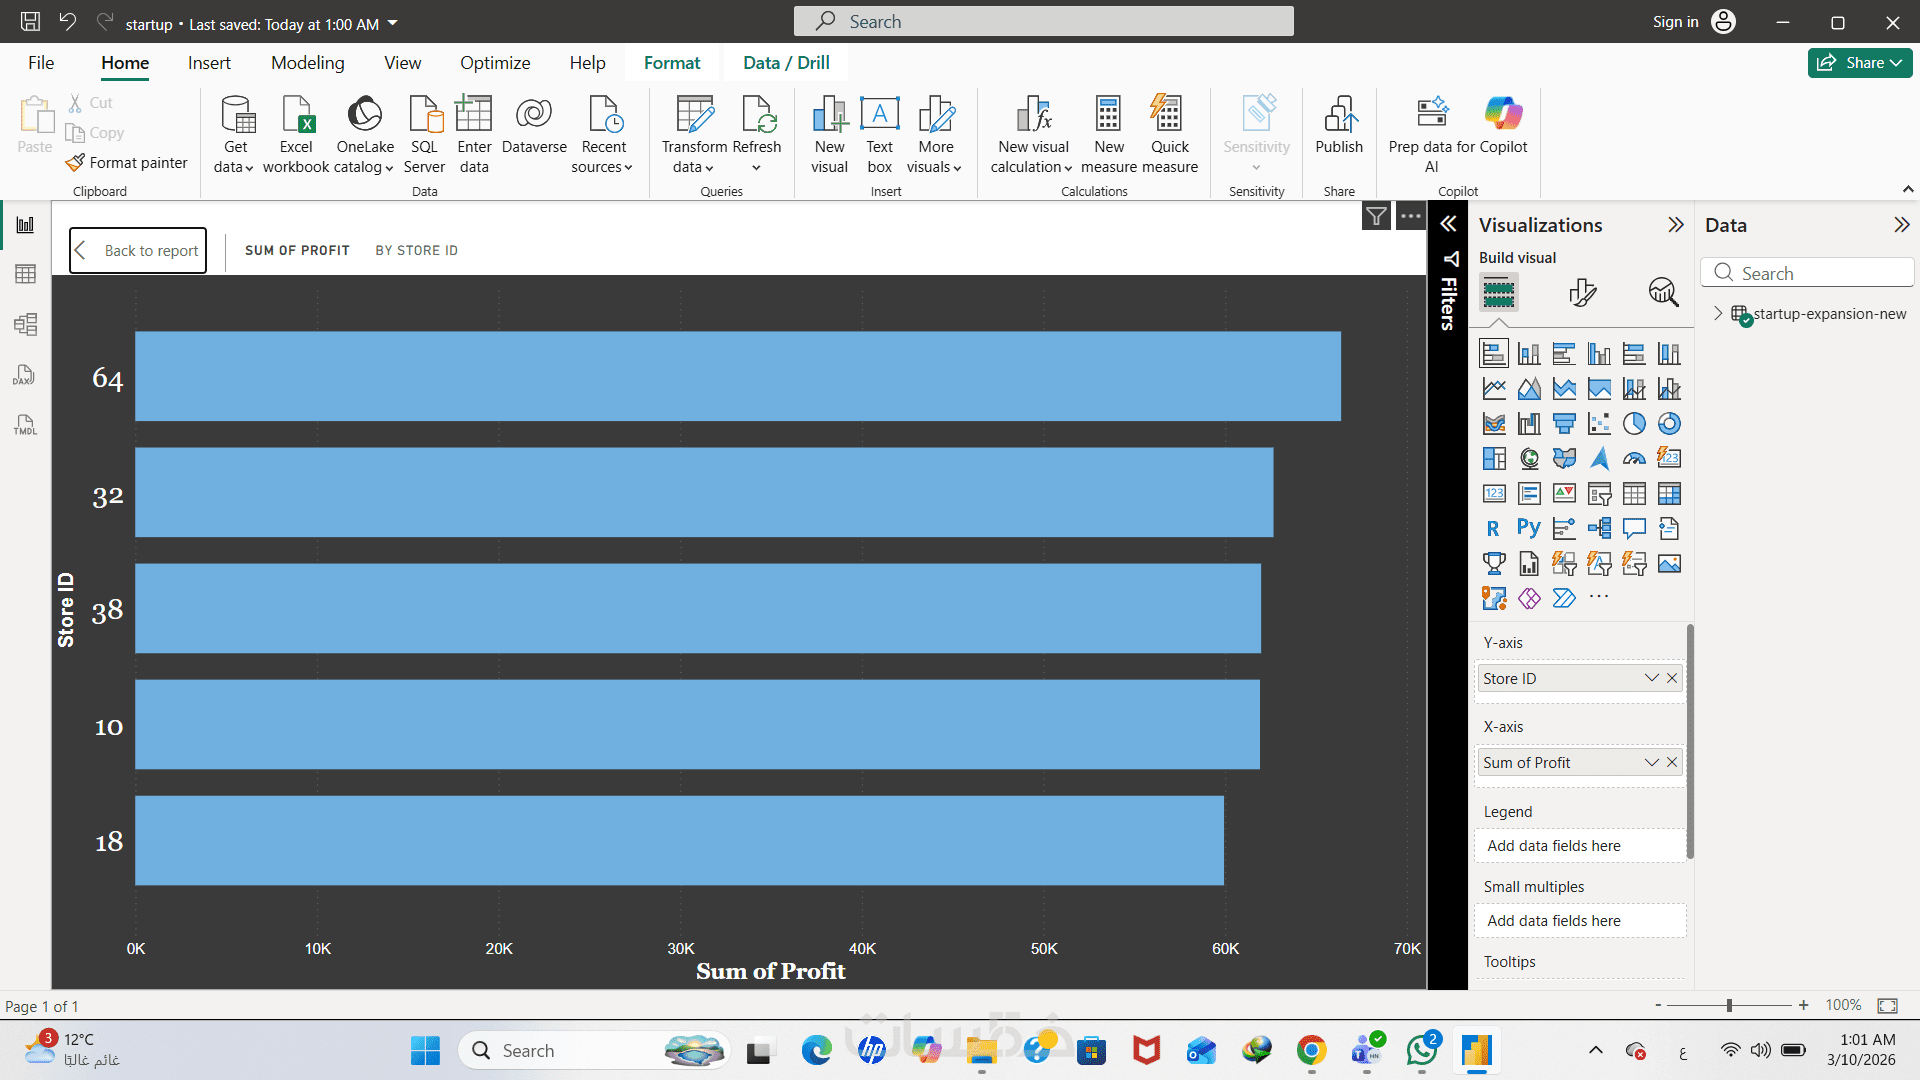1920x1080 pixels.
Task: Open the Sum of Profit field dropdown
Action: pyautogui.click(x=1652, y=762)
